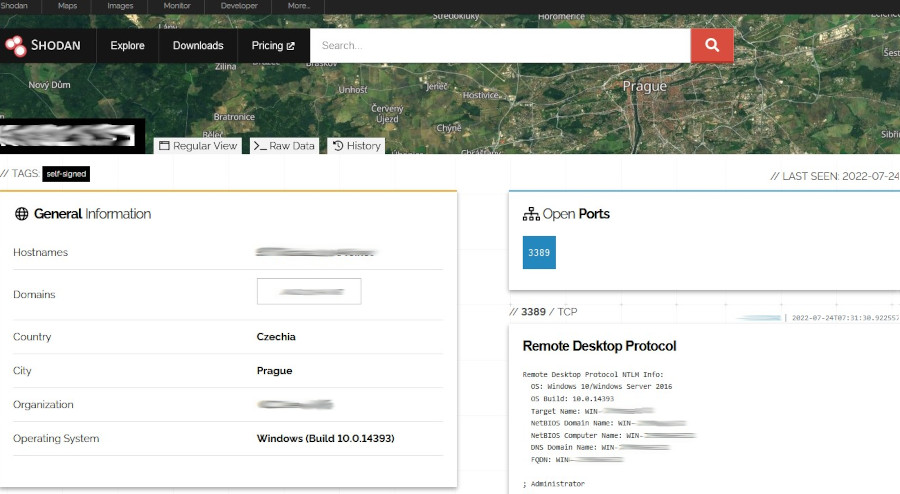Open Images in the top bar
The height and width of the screenshot is (494, 900).
point(120,6)
